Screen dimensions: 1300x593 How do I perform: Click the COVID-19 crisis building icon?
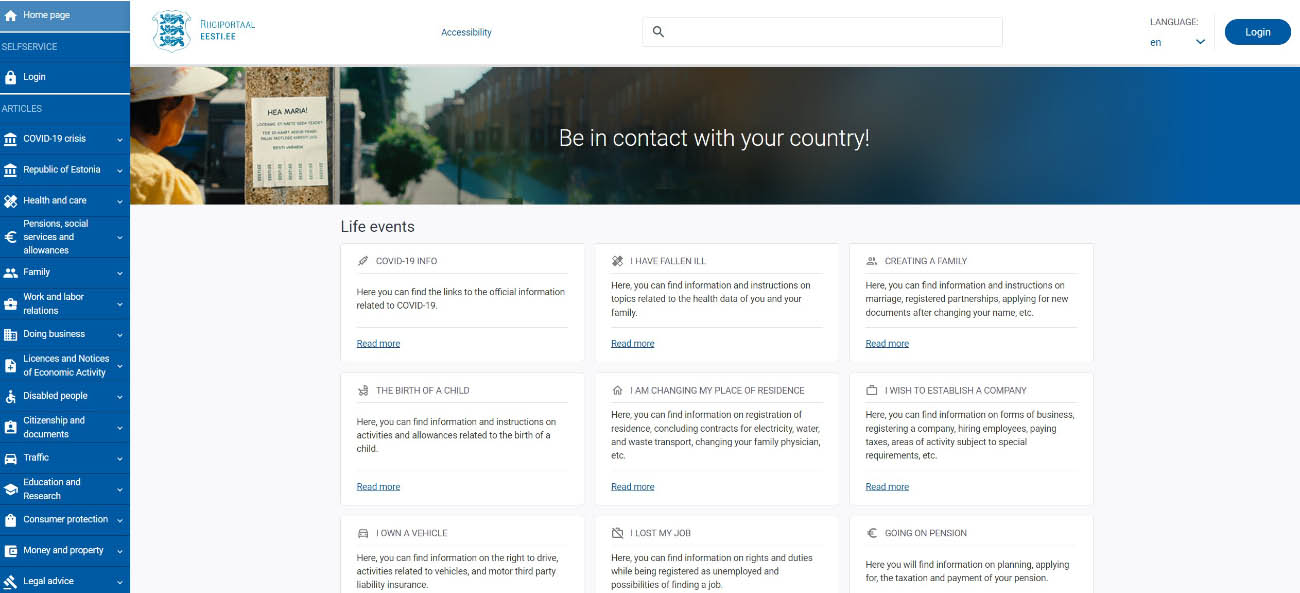(x=11, y=139)
